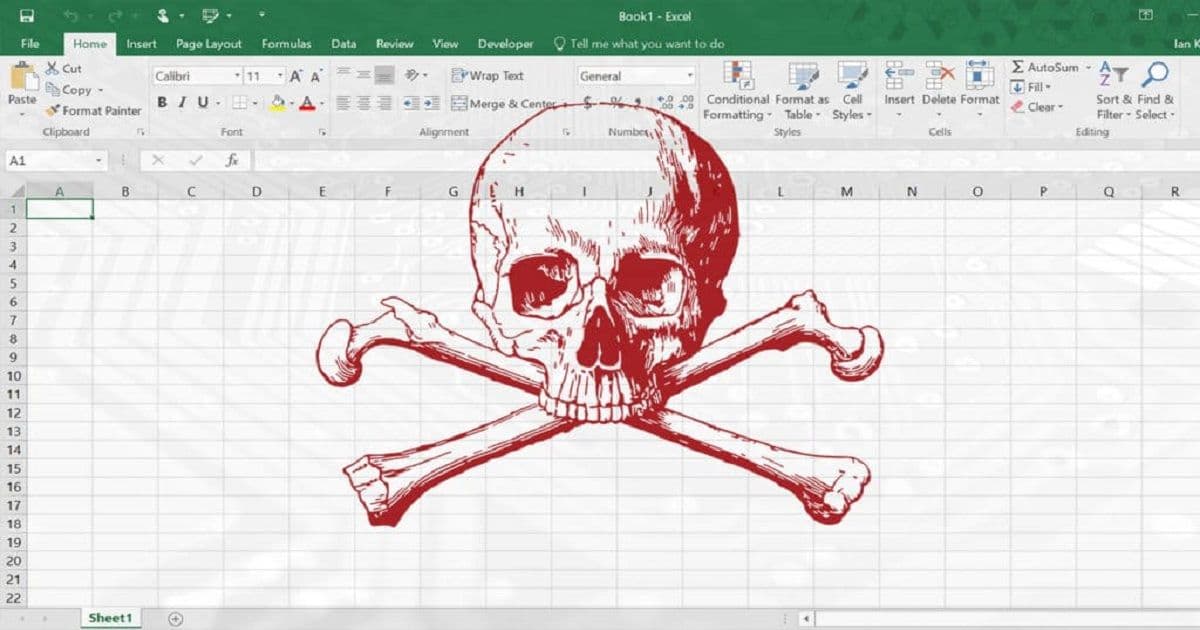The image size is (1200, 630).
Task: Click the Wrap Text button
Action: 488,76
